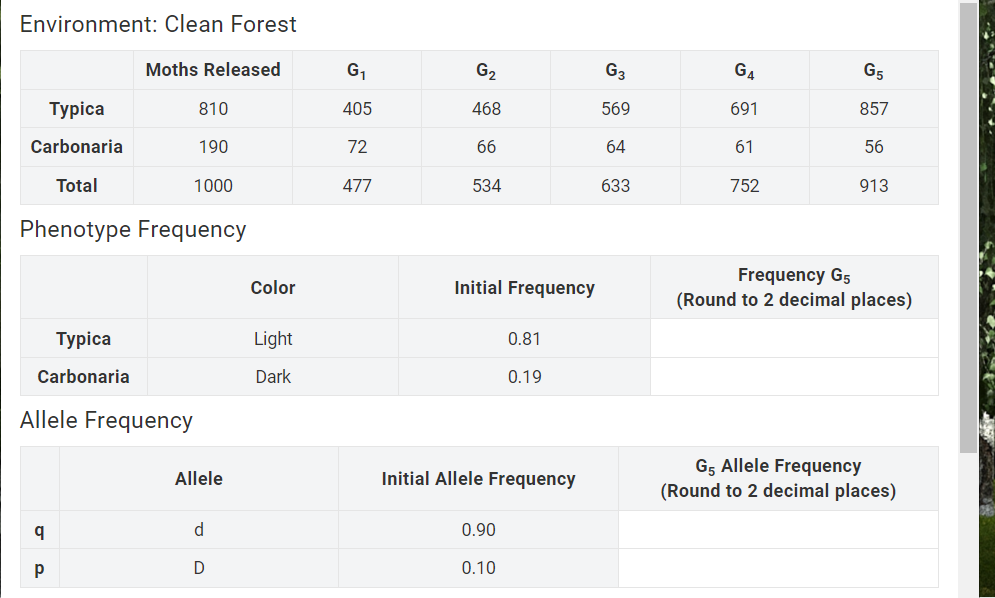
Task: Click the Dark color label for Carbonaria
Action: pyautogui.click(x=272, y=376)
